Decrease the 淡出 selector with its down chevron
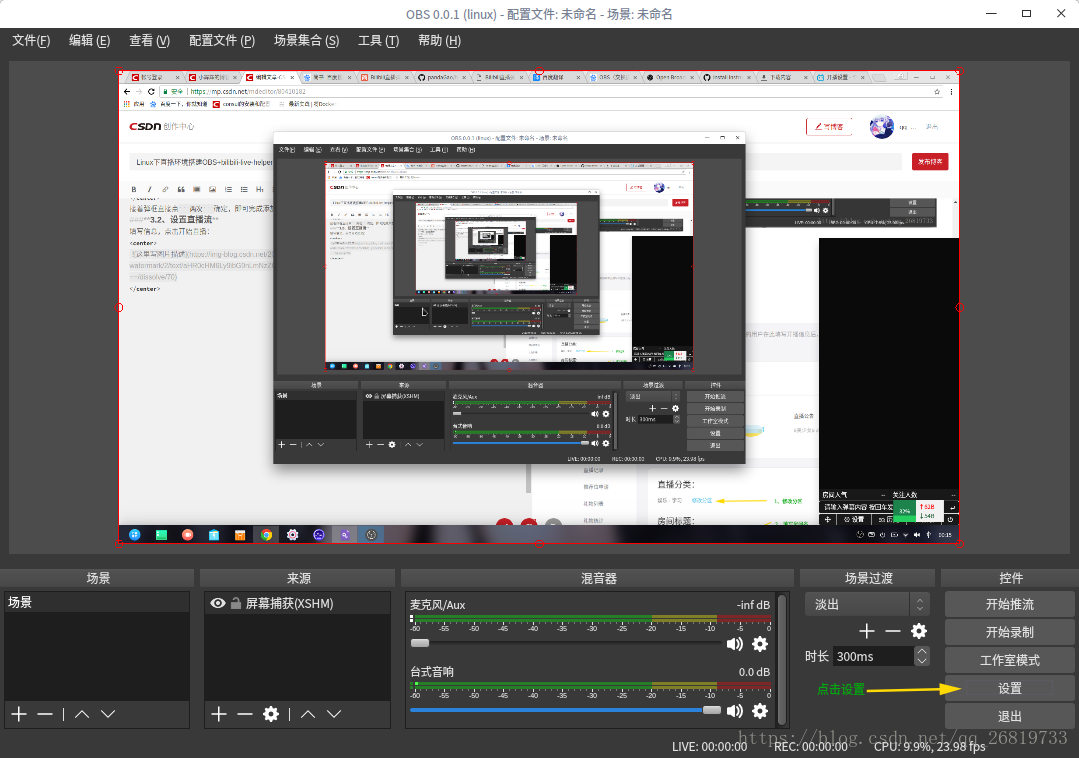 click(x=920, y=608)
